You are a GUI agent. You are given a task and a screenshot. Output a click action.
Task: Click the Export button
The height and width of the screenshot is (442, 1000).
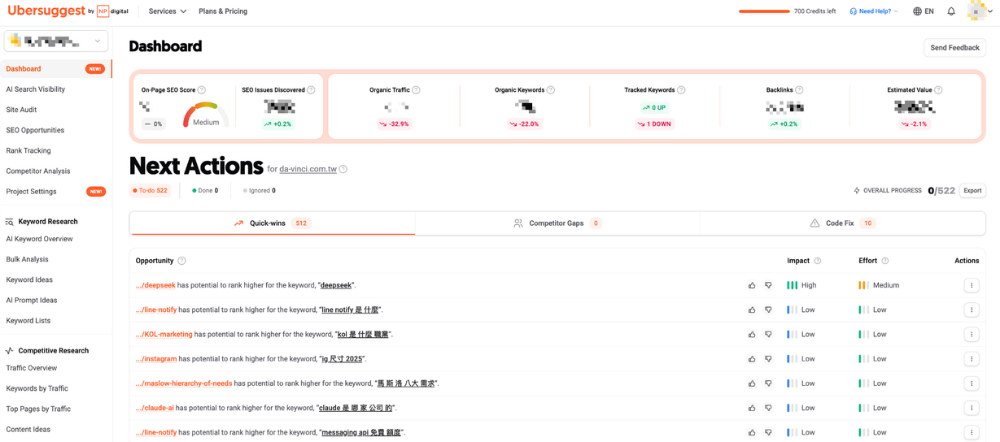[x=972, y=190]
